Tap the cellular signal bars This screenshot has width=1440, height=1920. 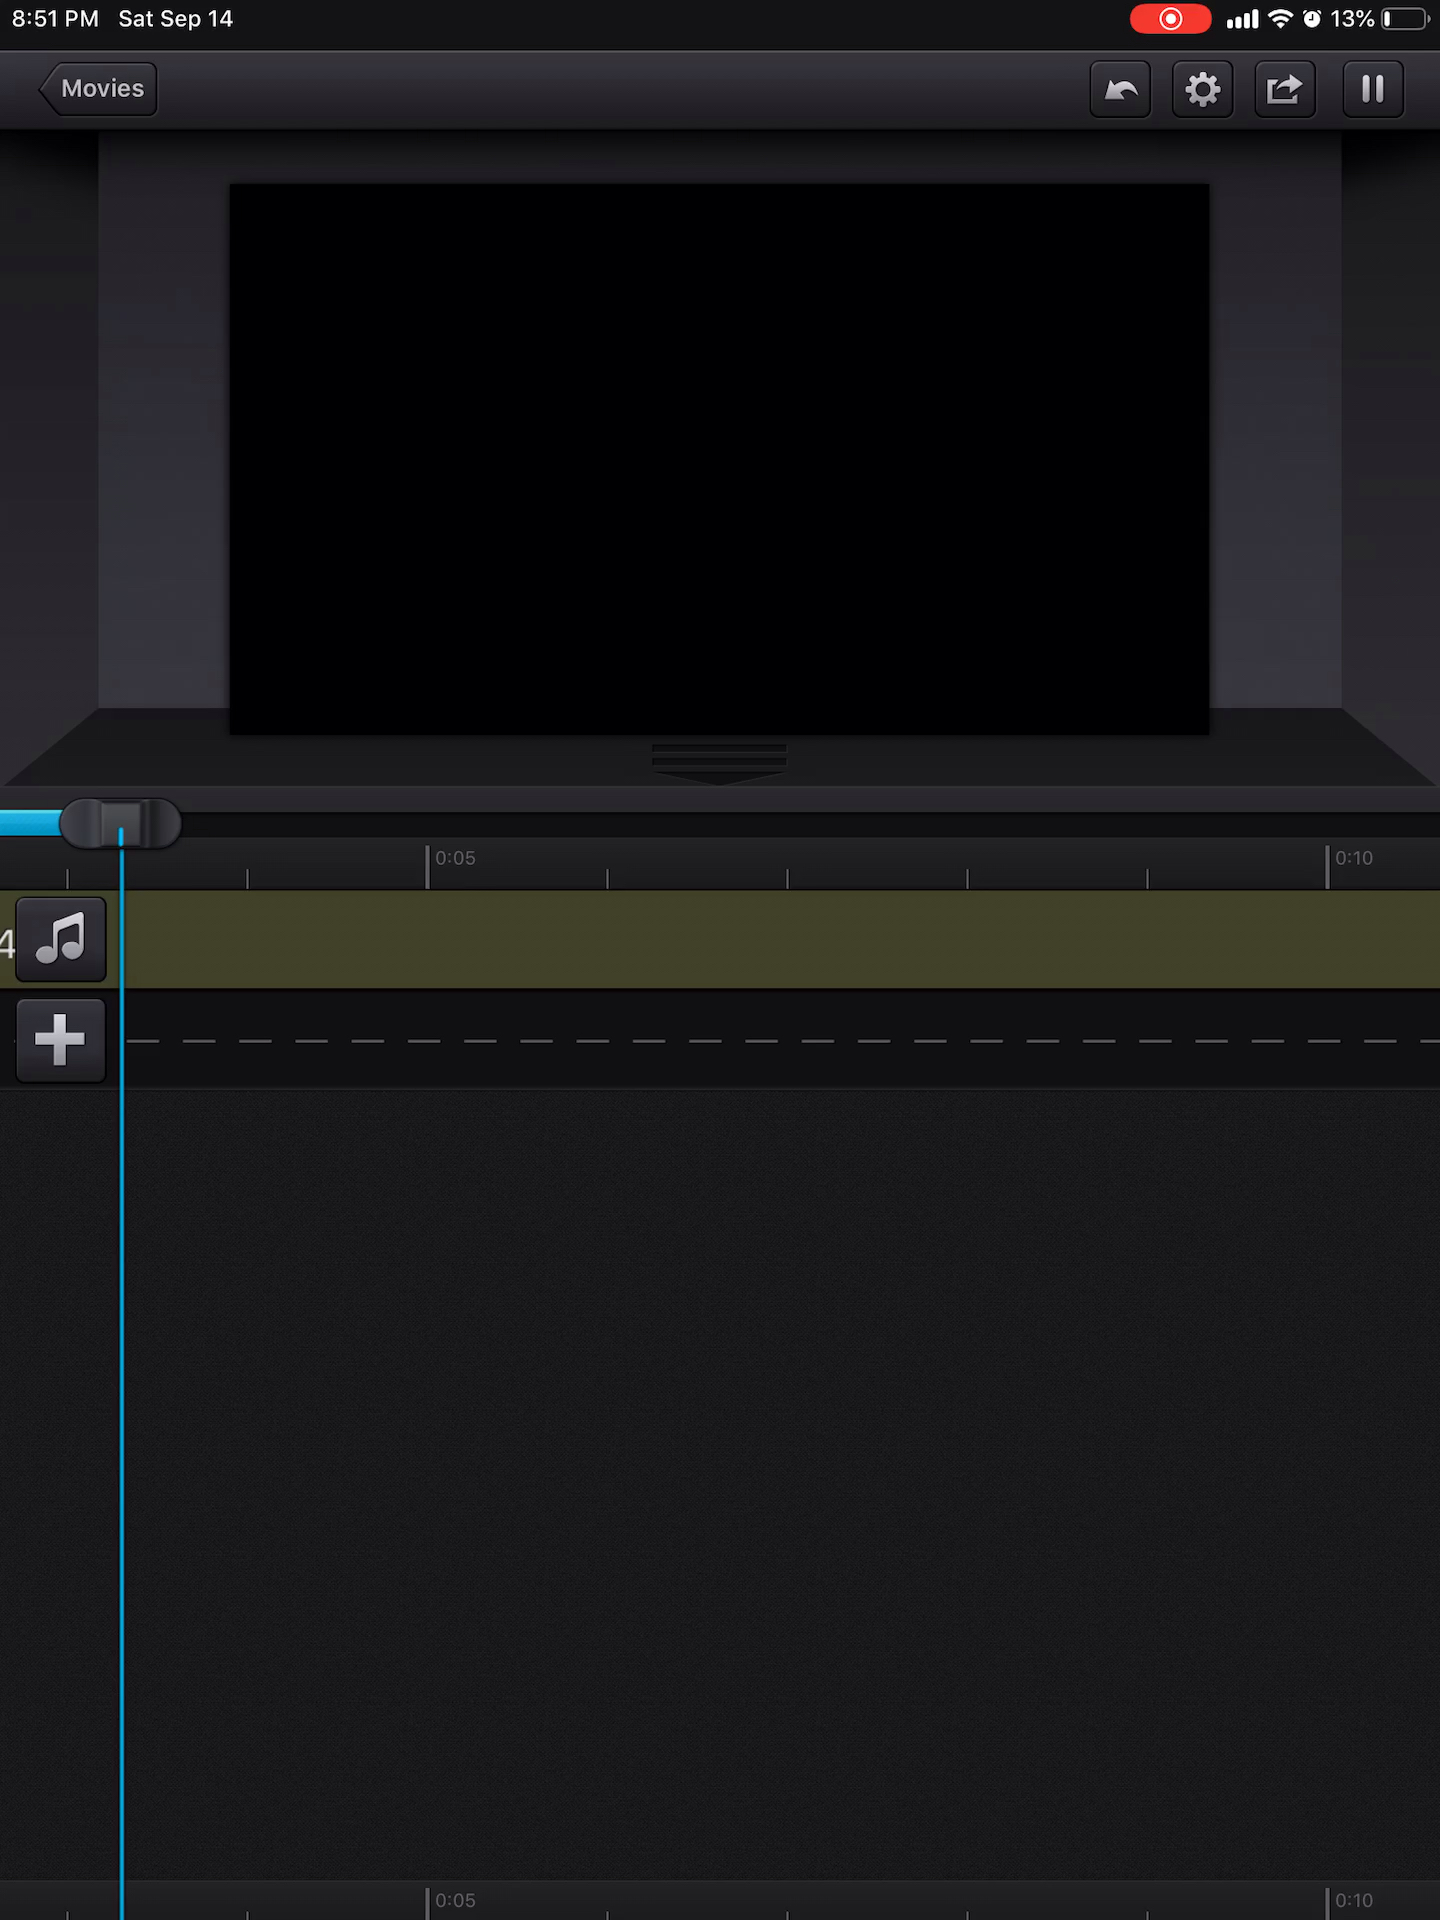point(1242,19)
